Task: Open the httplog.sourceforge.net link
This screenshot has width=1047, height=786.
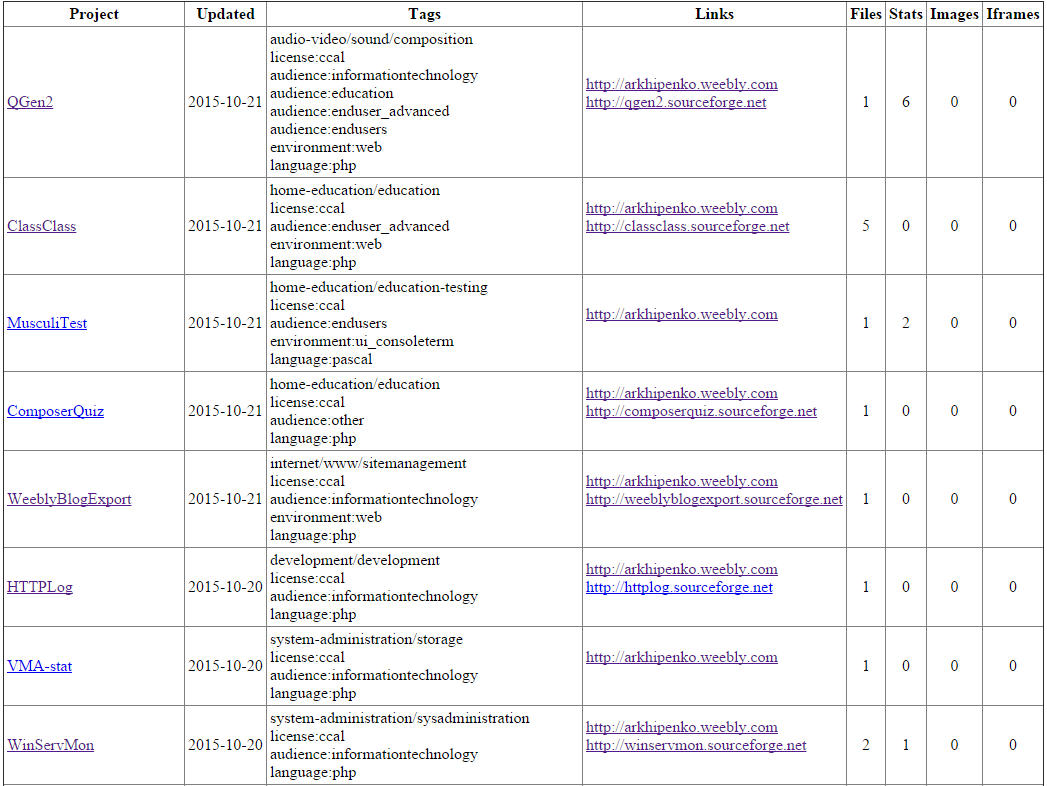Action: tap(679, 587)
